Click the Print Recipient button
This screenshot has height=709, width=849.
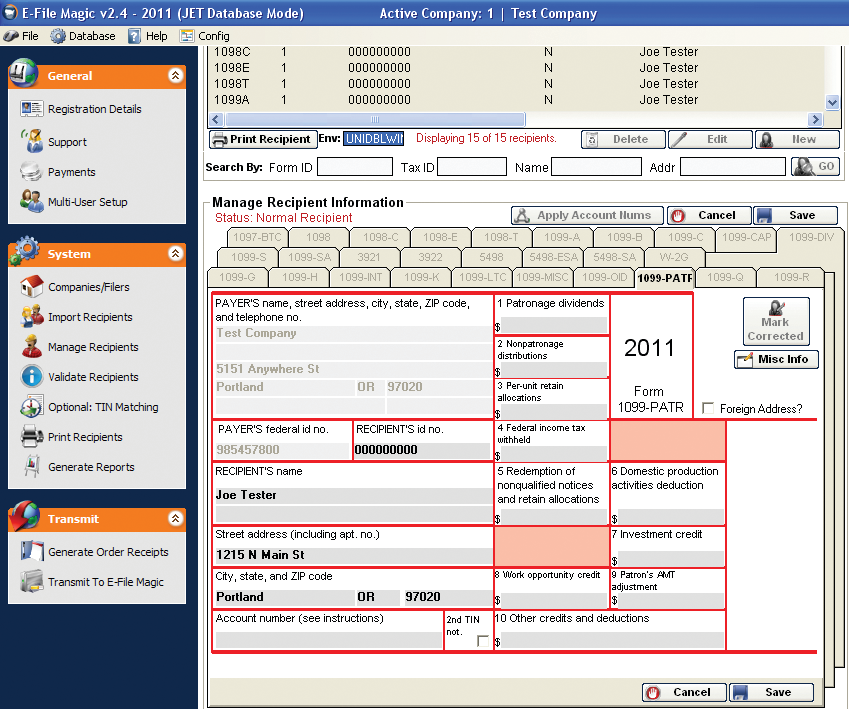point(262,139)
